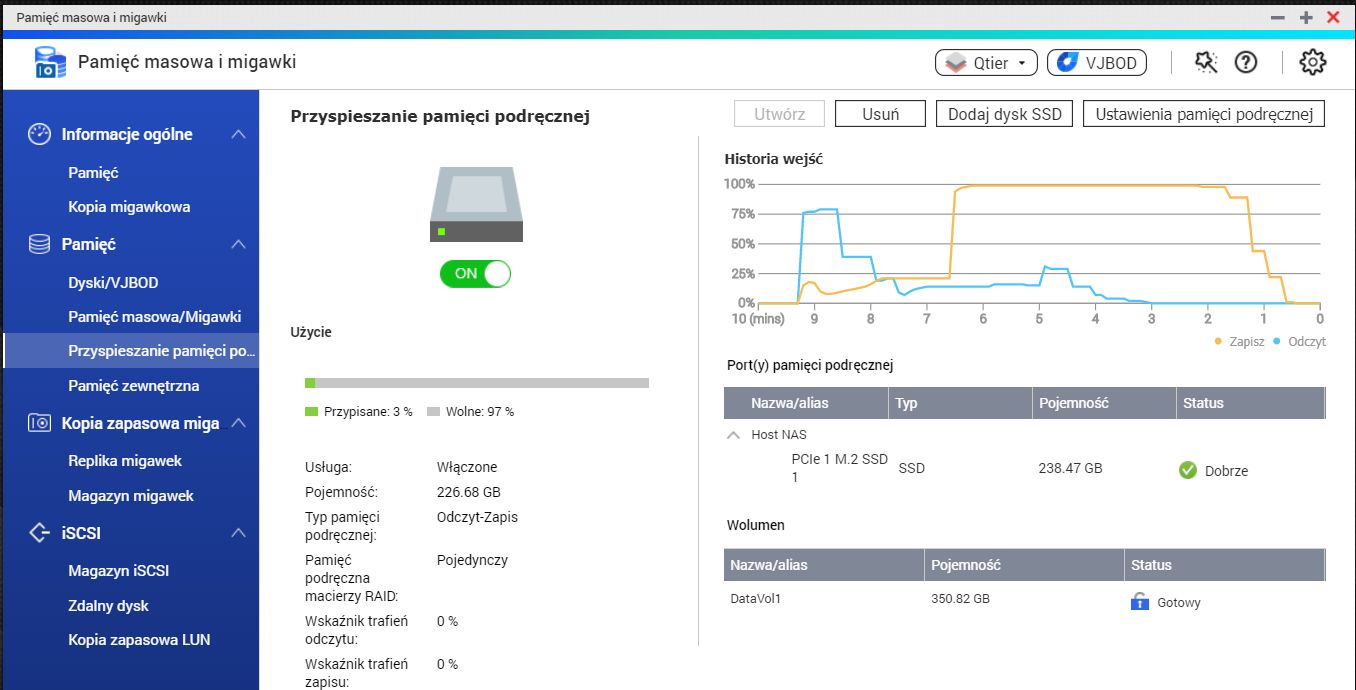The image size is (1356, 690).
Task: Click the 350.82 GB volume capacity
Action: [x=960, y=600]
